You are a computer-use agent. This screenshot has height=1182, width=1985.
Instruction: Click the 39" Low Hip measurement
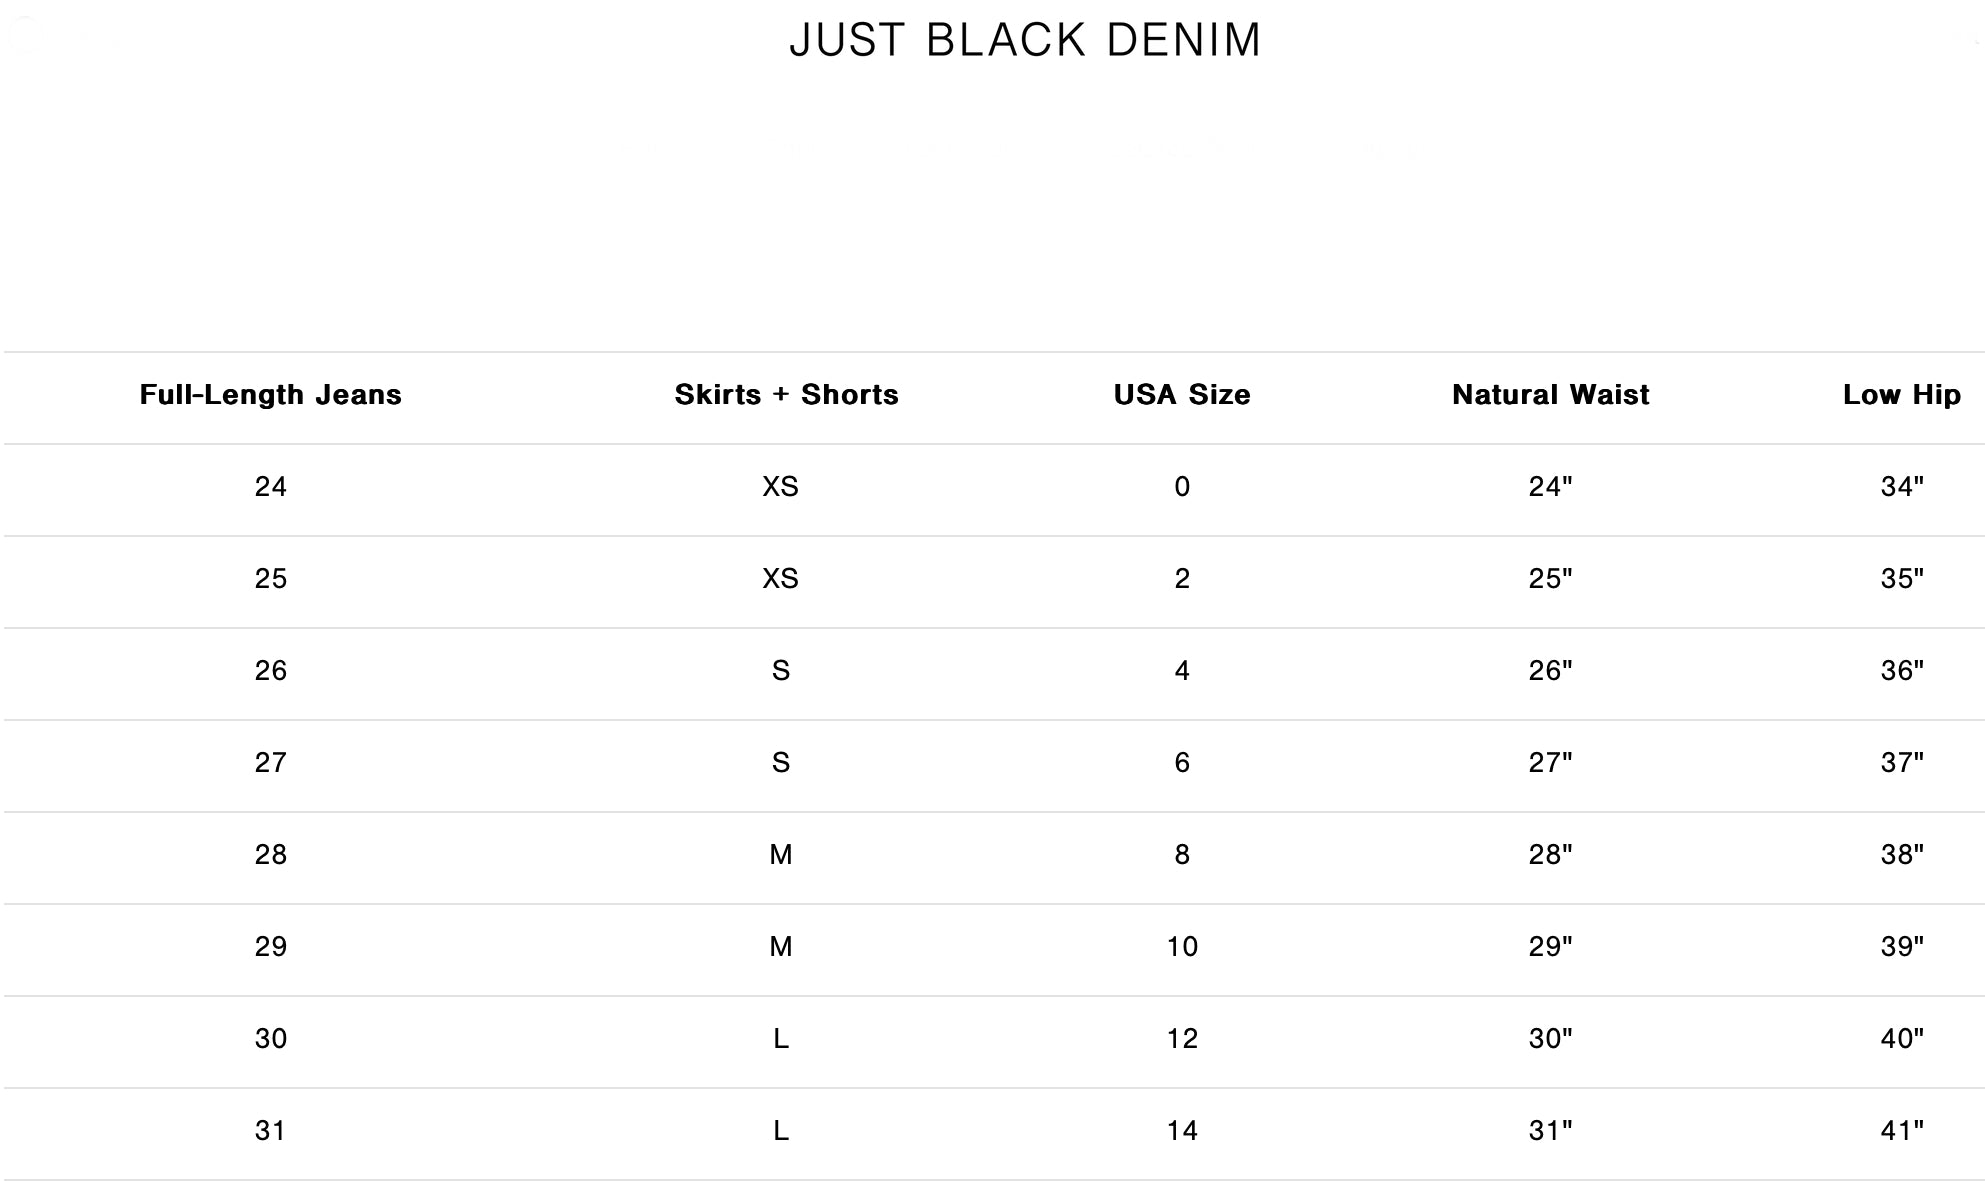(1901, 947)
